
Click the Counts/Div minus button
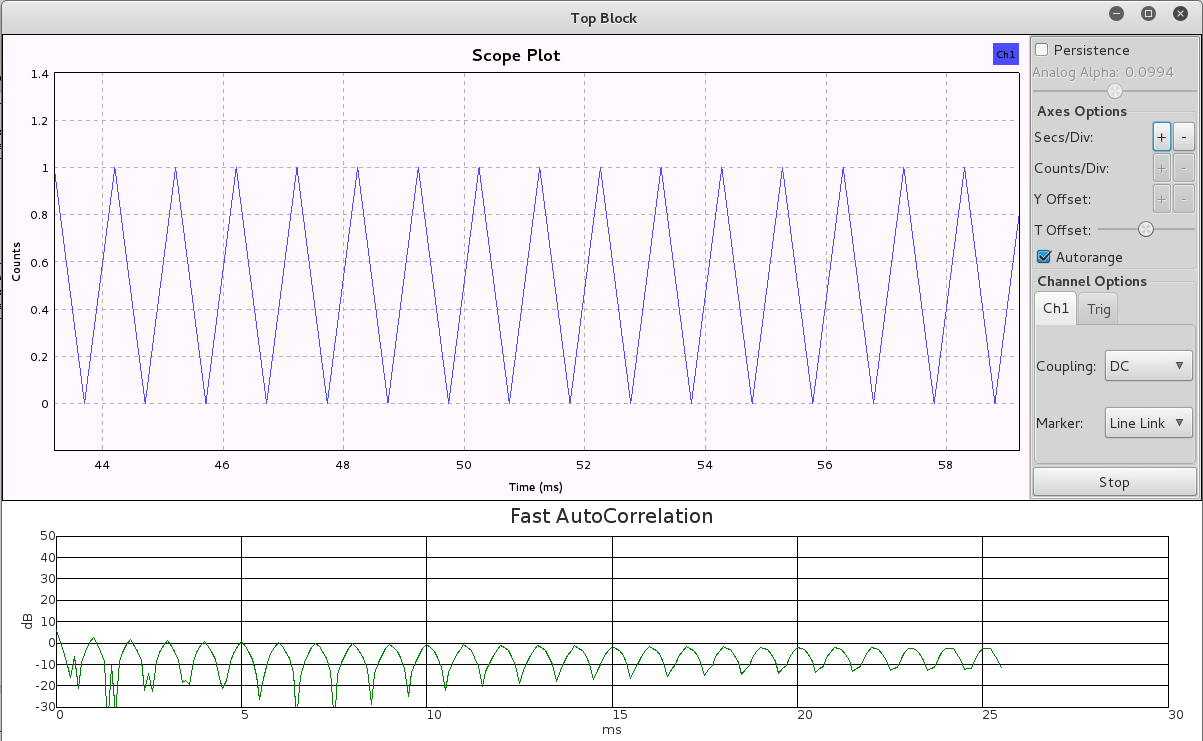point(1183,168)
